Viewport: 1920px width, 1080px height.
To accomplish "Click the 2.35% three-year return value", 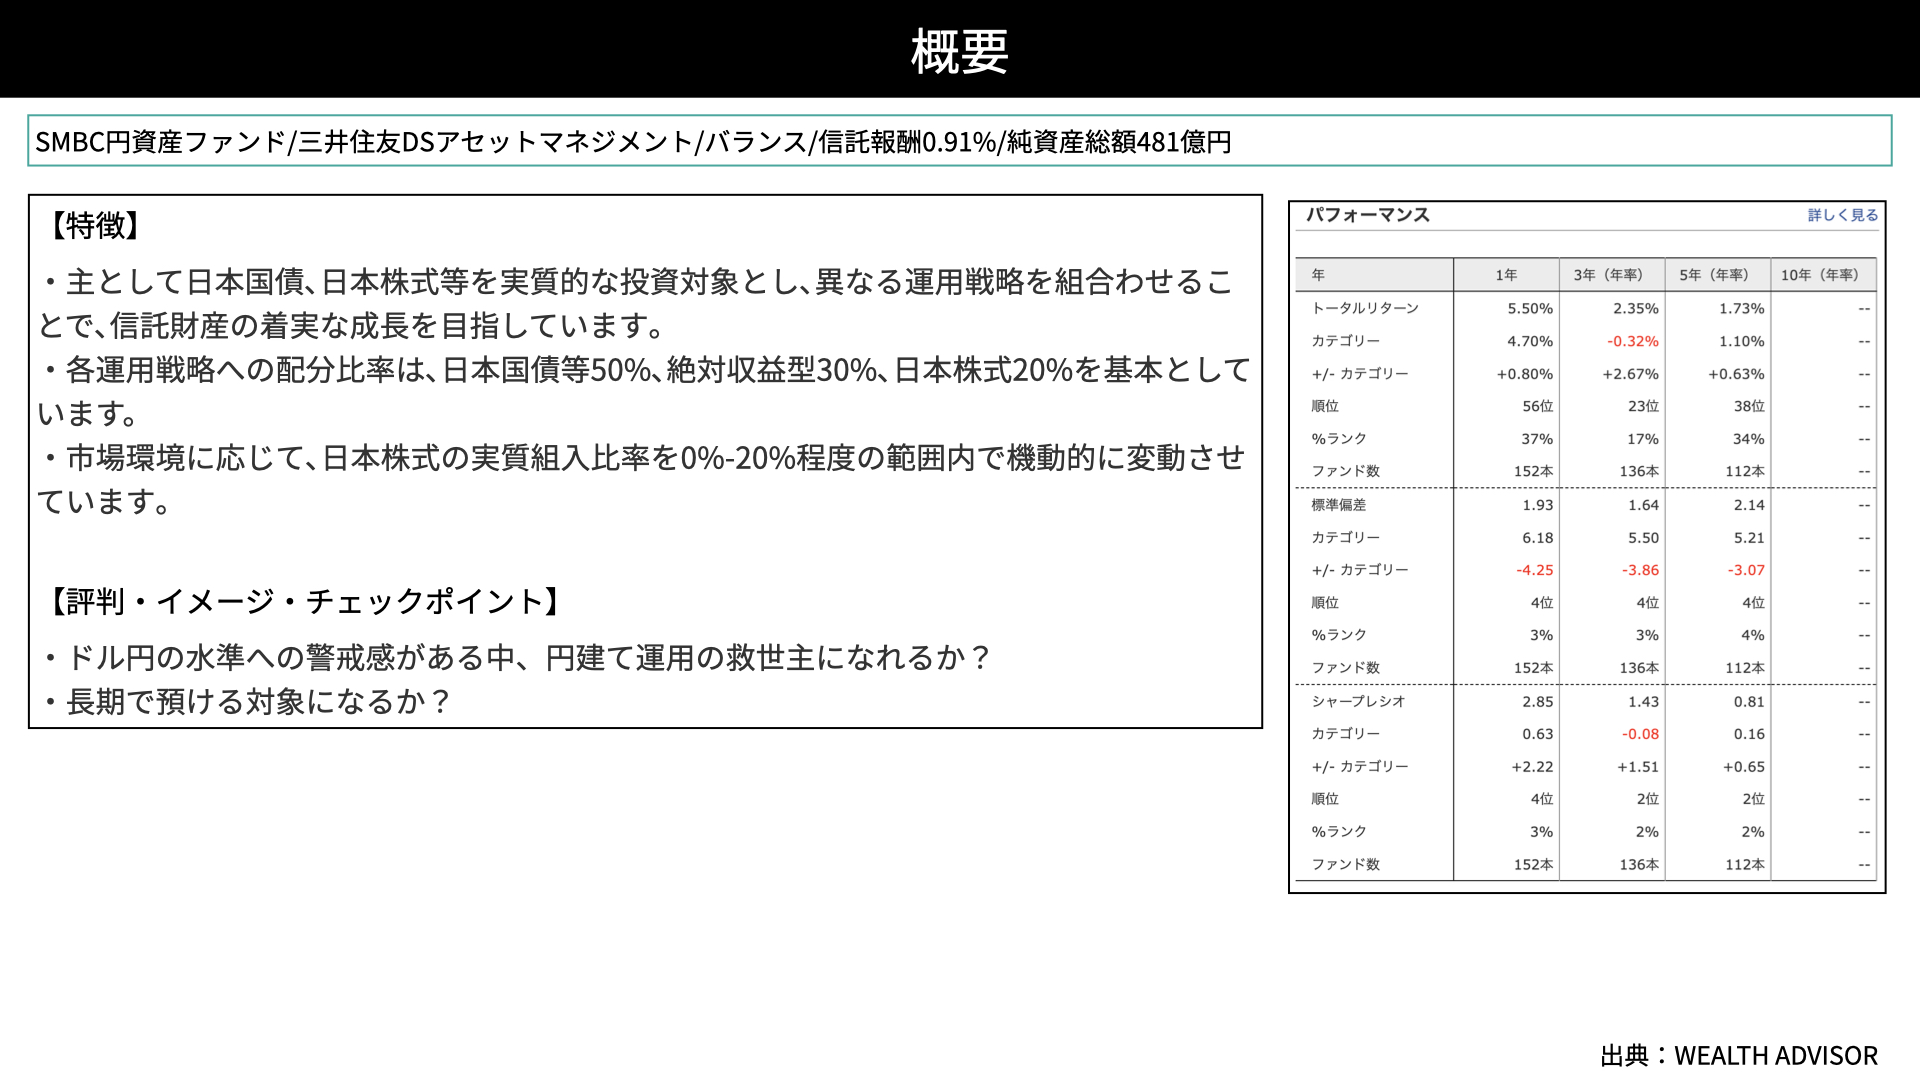I will tap(1635, 309).
